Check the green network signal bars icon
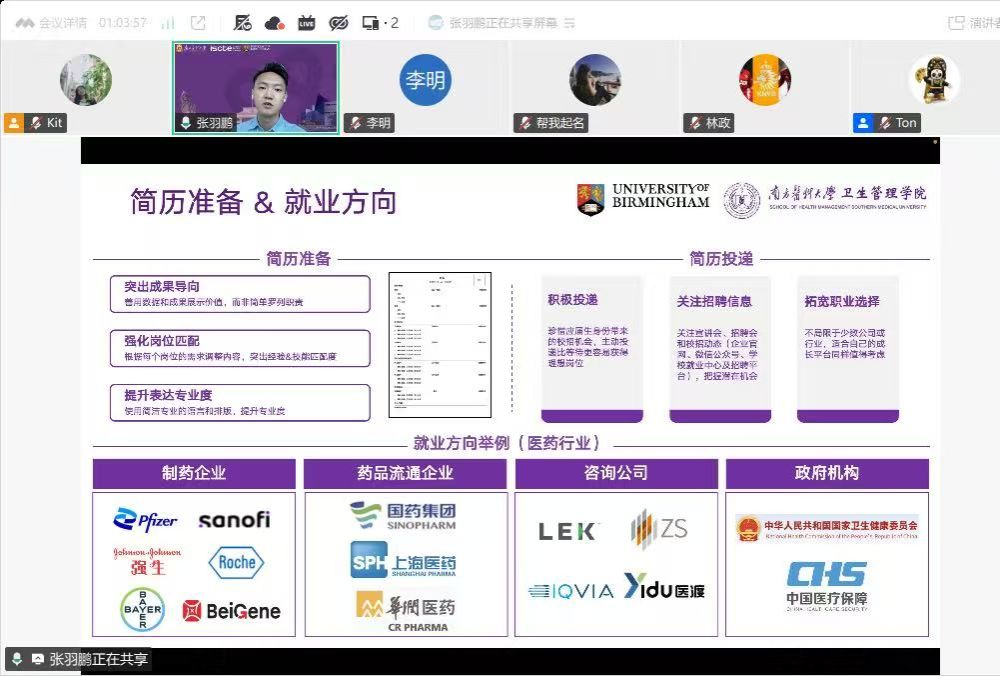Screen dimensions: 1000x676 point(168,23)
